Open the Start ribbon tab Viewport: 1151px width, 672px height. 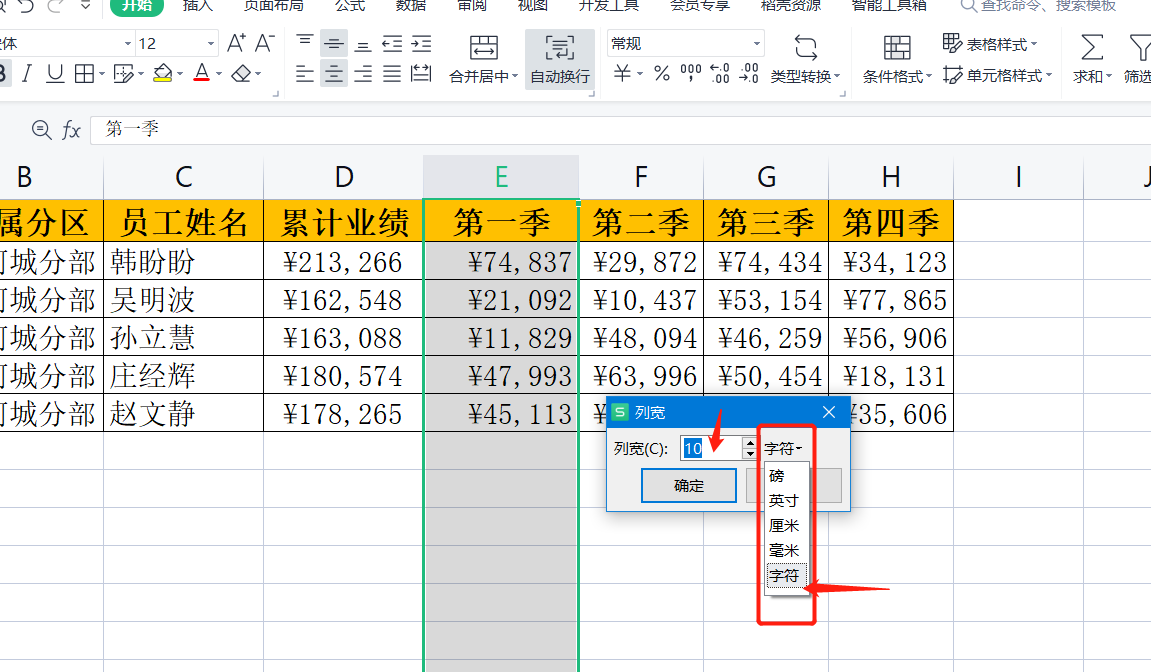click(x=137, y=6)
